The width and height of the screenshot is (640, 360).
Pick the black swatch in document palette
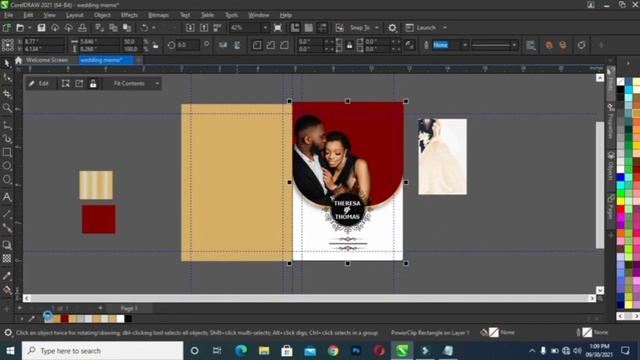(x=128, y=319)
